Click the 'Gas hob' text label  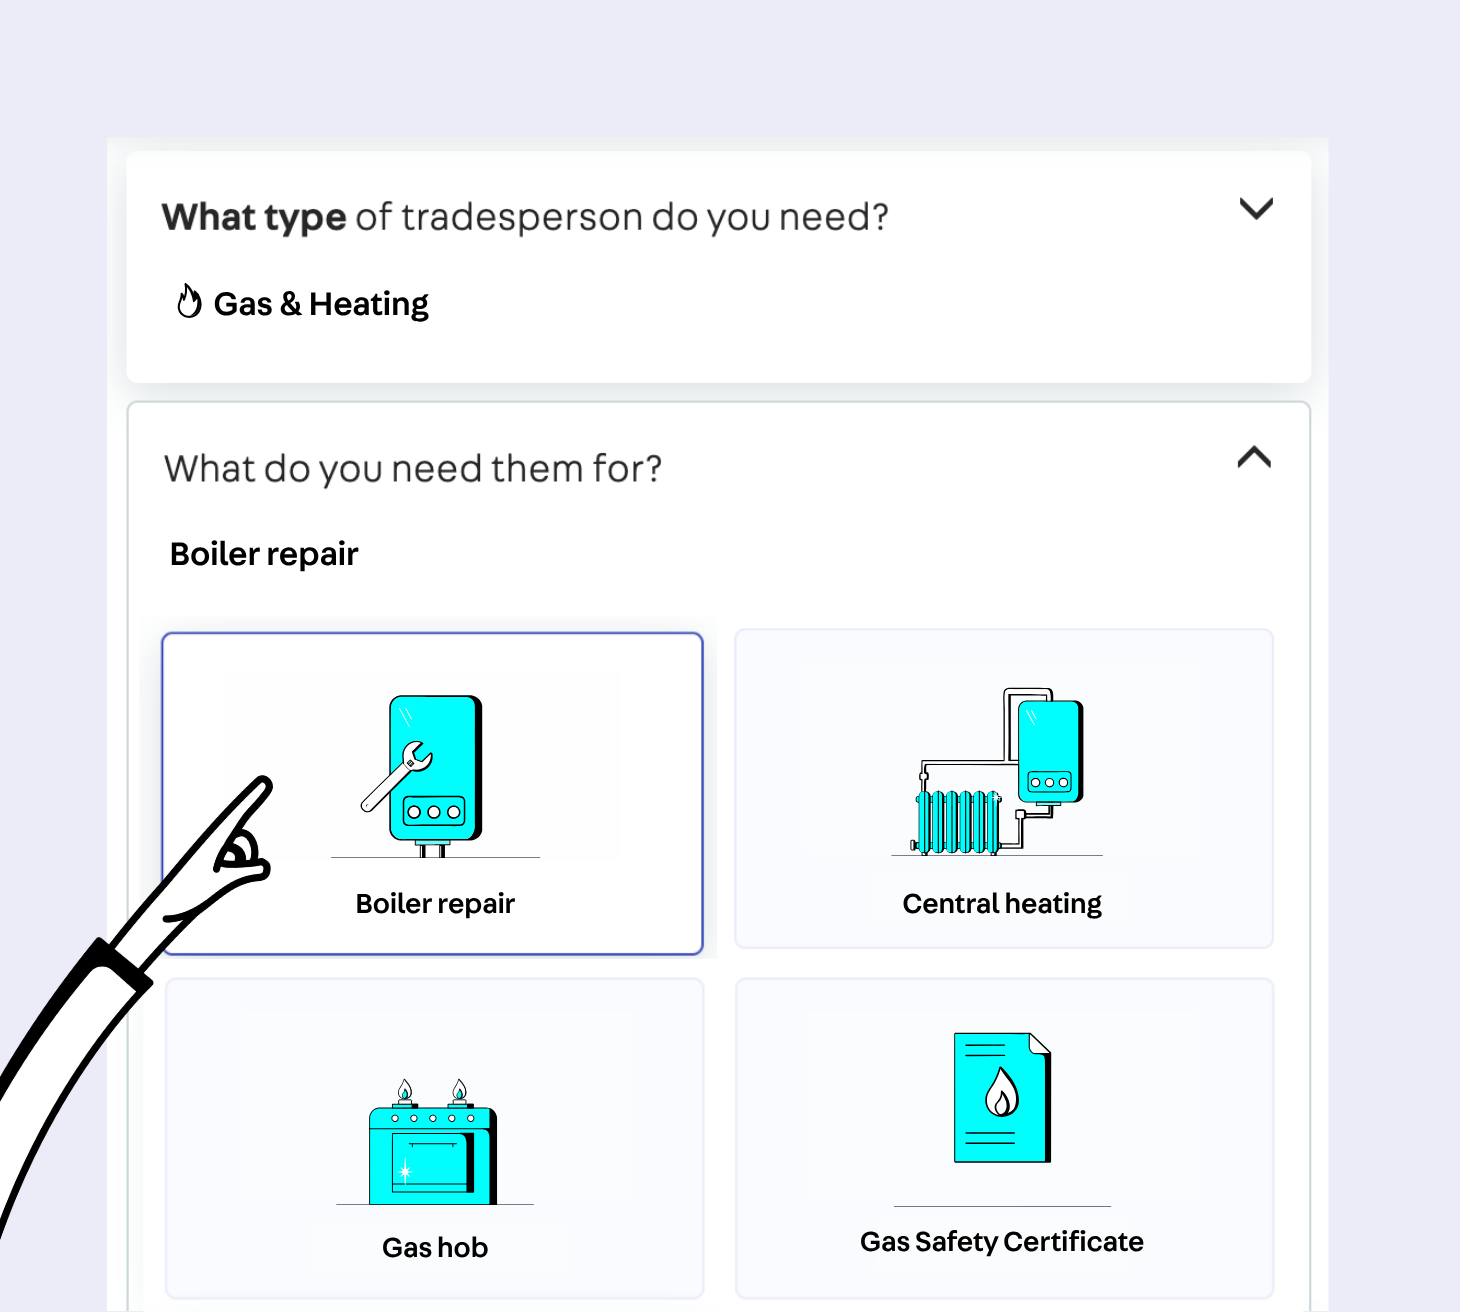pyautogui.click(x=435, y=1248)
